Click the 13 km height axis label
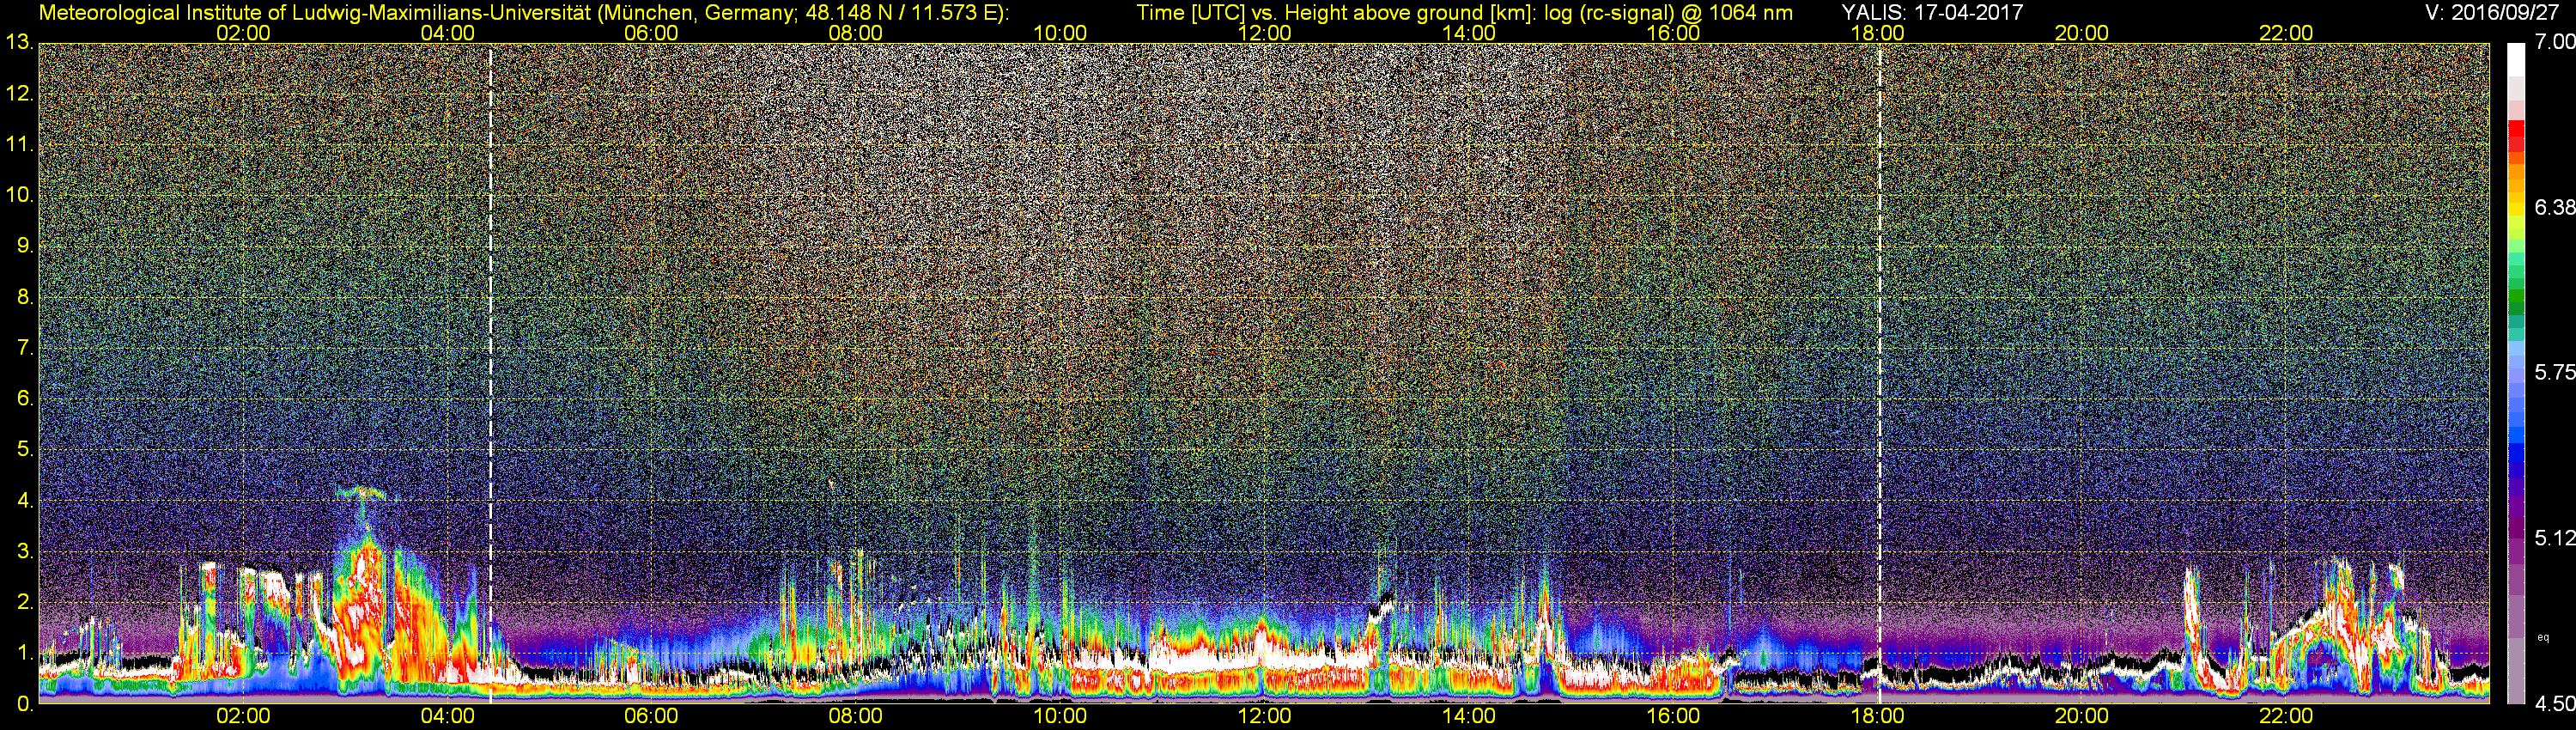2576x730 pixels. pyautogui.click(x=18, y=43)
